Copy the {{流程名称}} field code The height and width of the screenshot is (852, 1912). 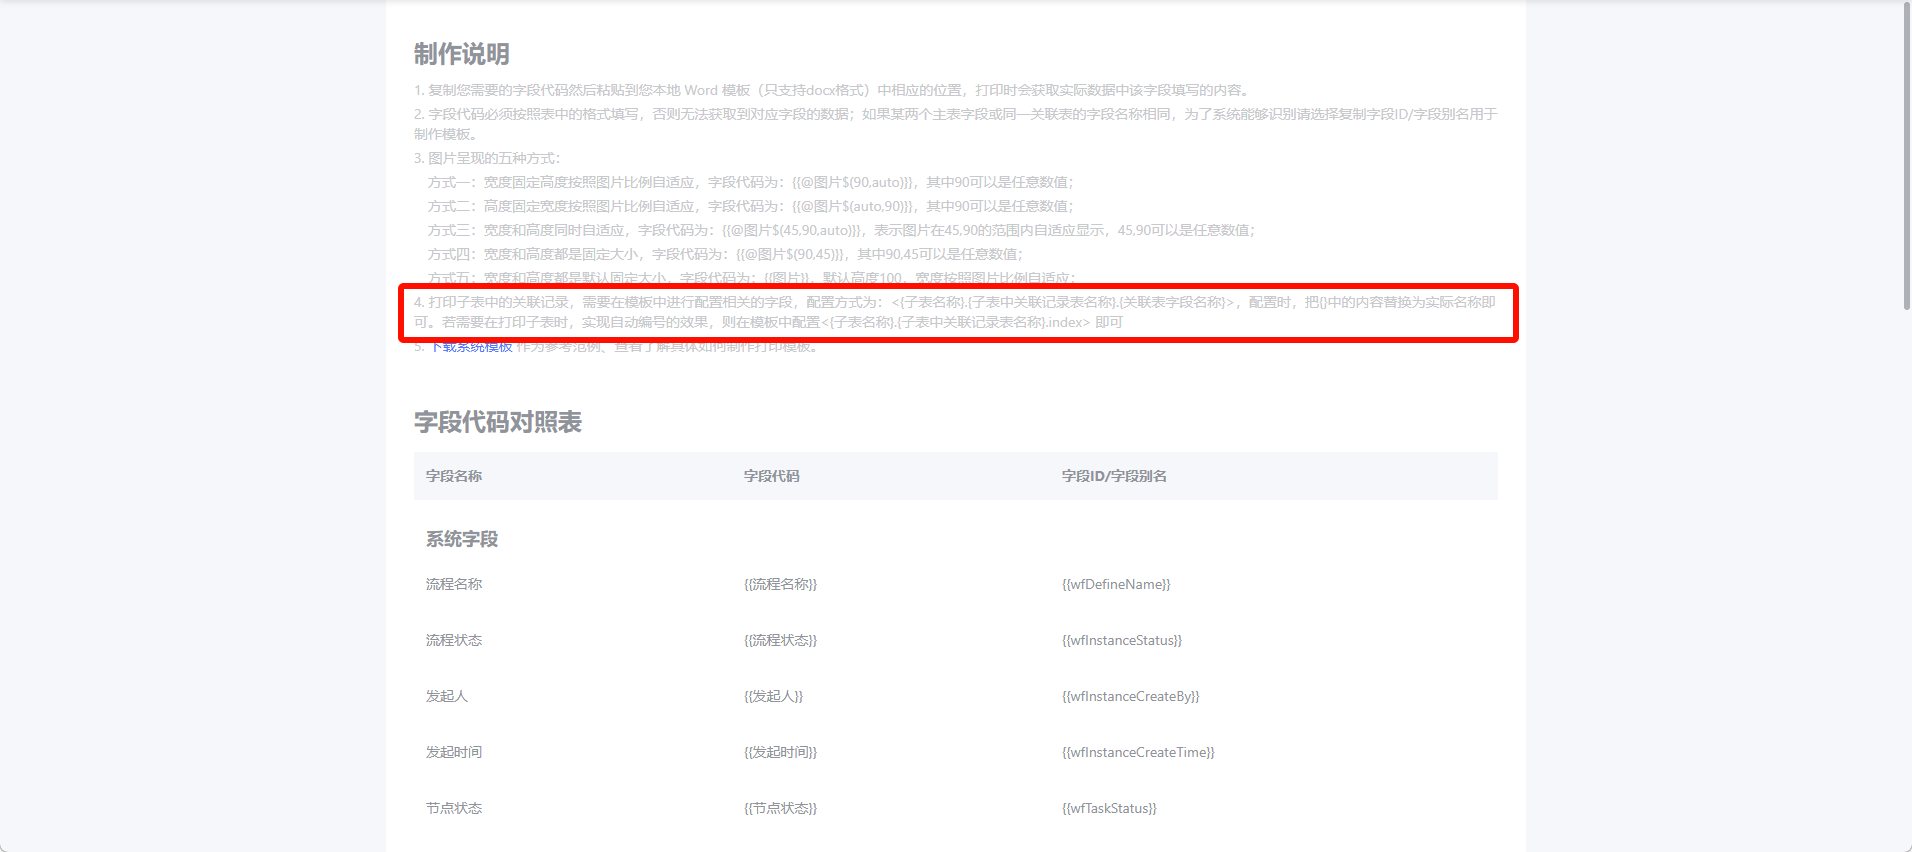pos(780,584)
